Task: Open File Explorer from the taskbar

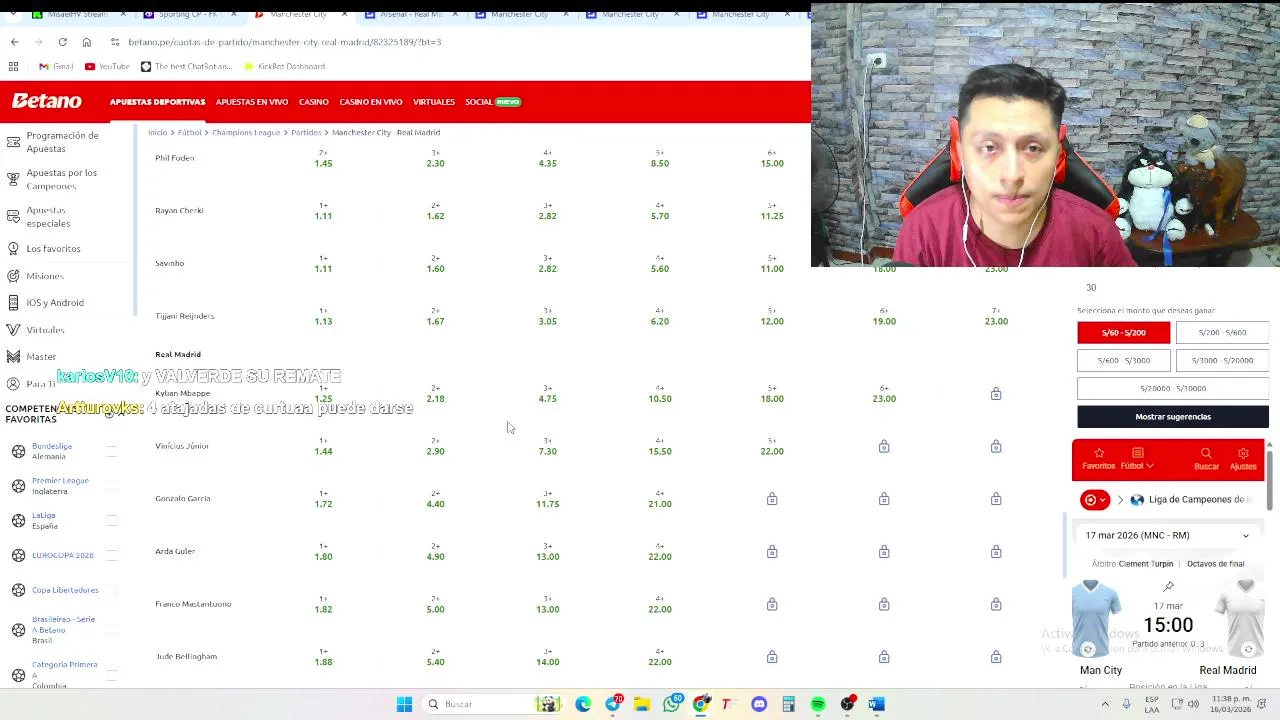Action: (x=642, y=704)
